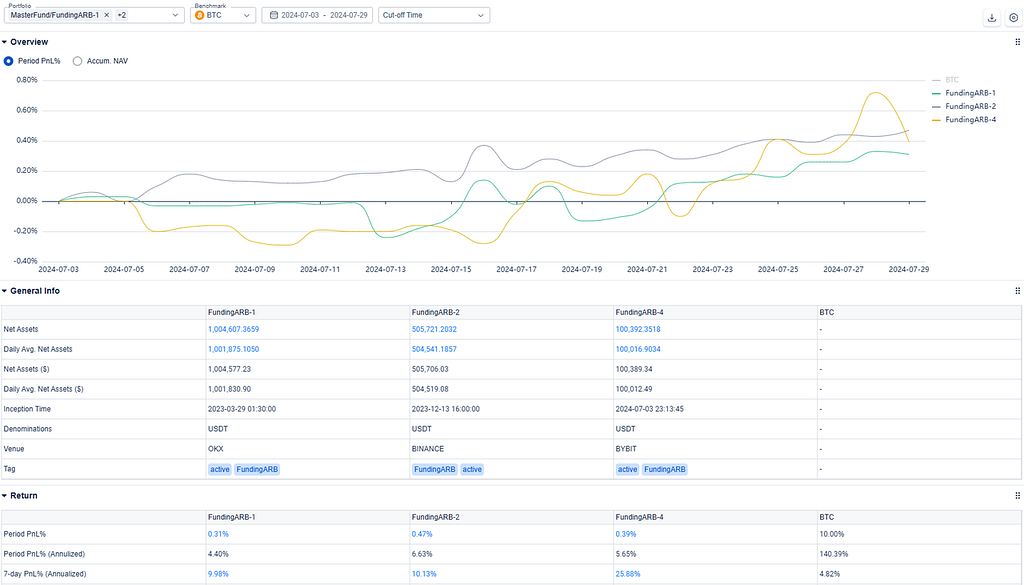Viewport: 1024px width, 585px height.
Task: Click FundingARB-1 Net Assets value link
Action: (x=233, y=329)
